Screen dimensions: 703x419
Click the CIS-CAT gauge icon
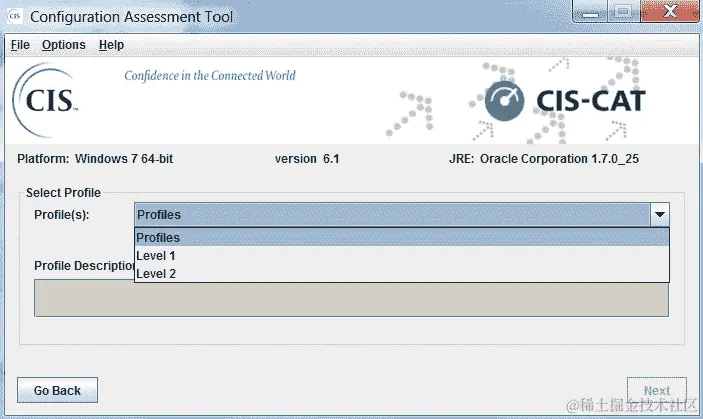504,101
